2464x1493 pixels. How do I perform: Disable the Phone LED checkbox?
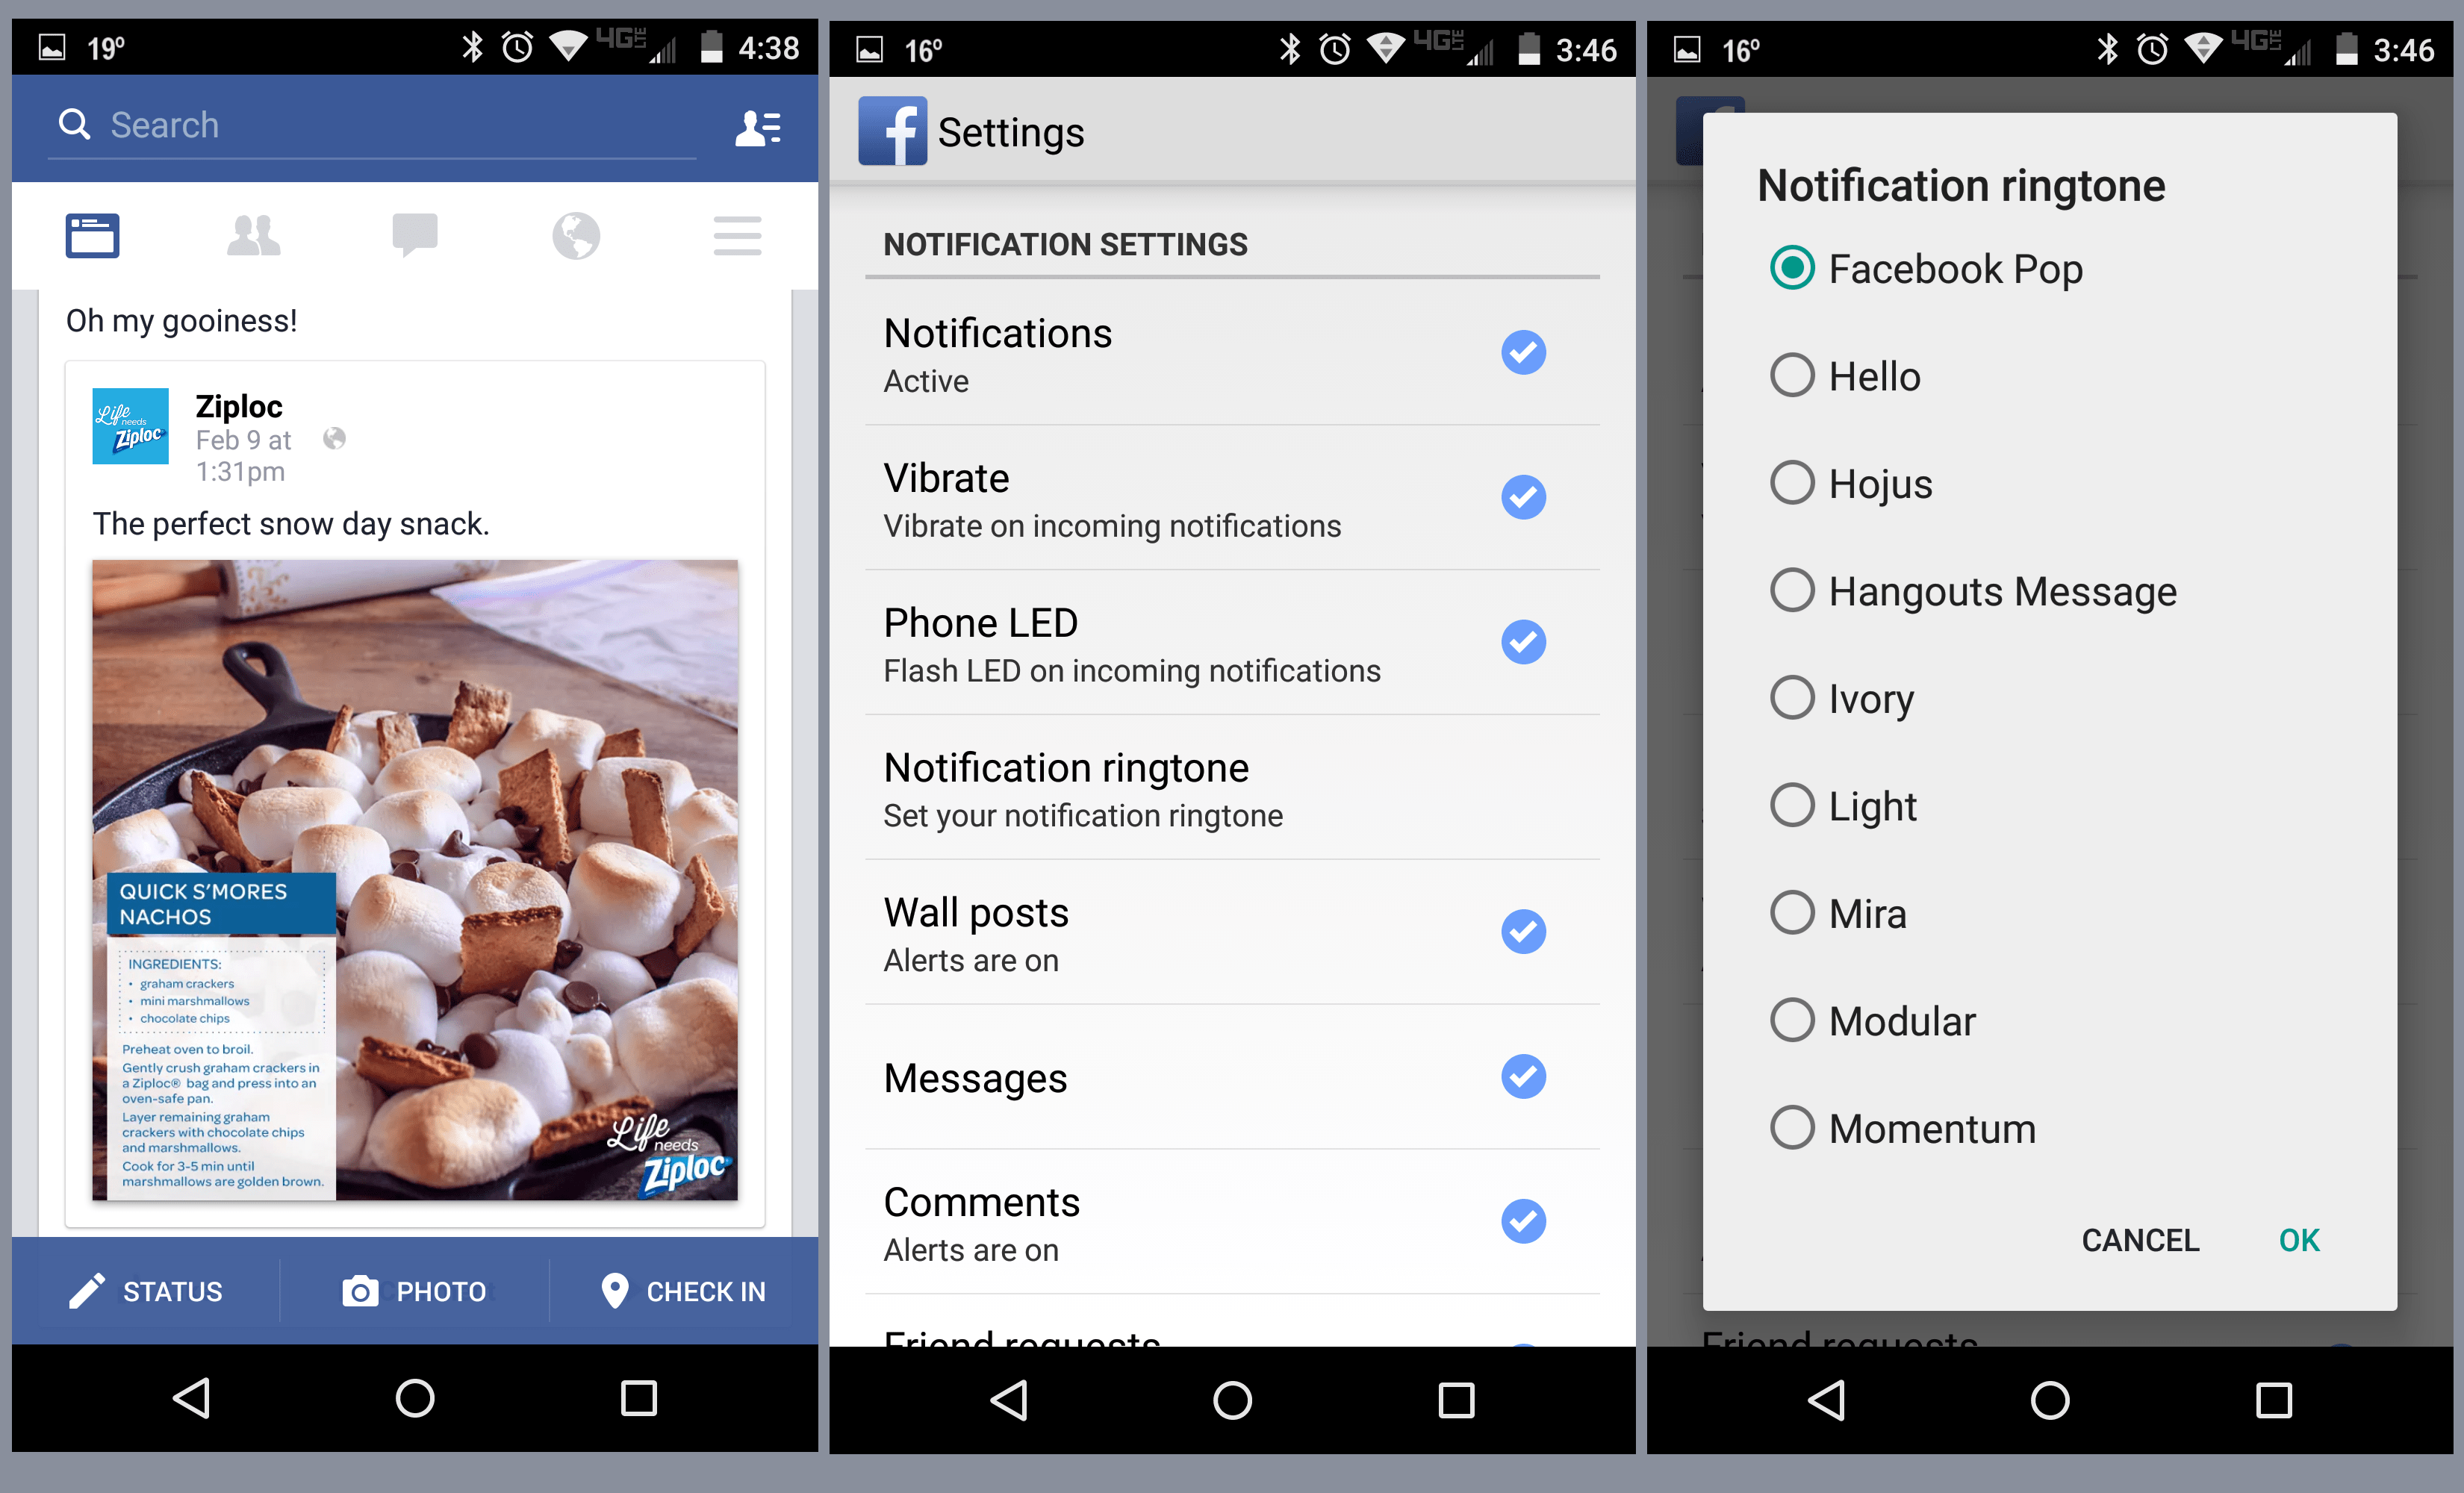[x=1523, y=642]
